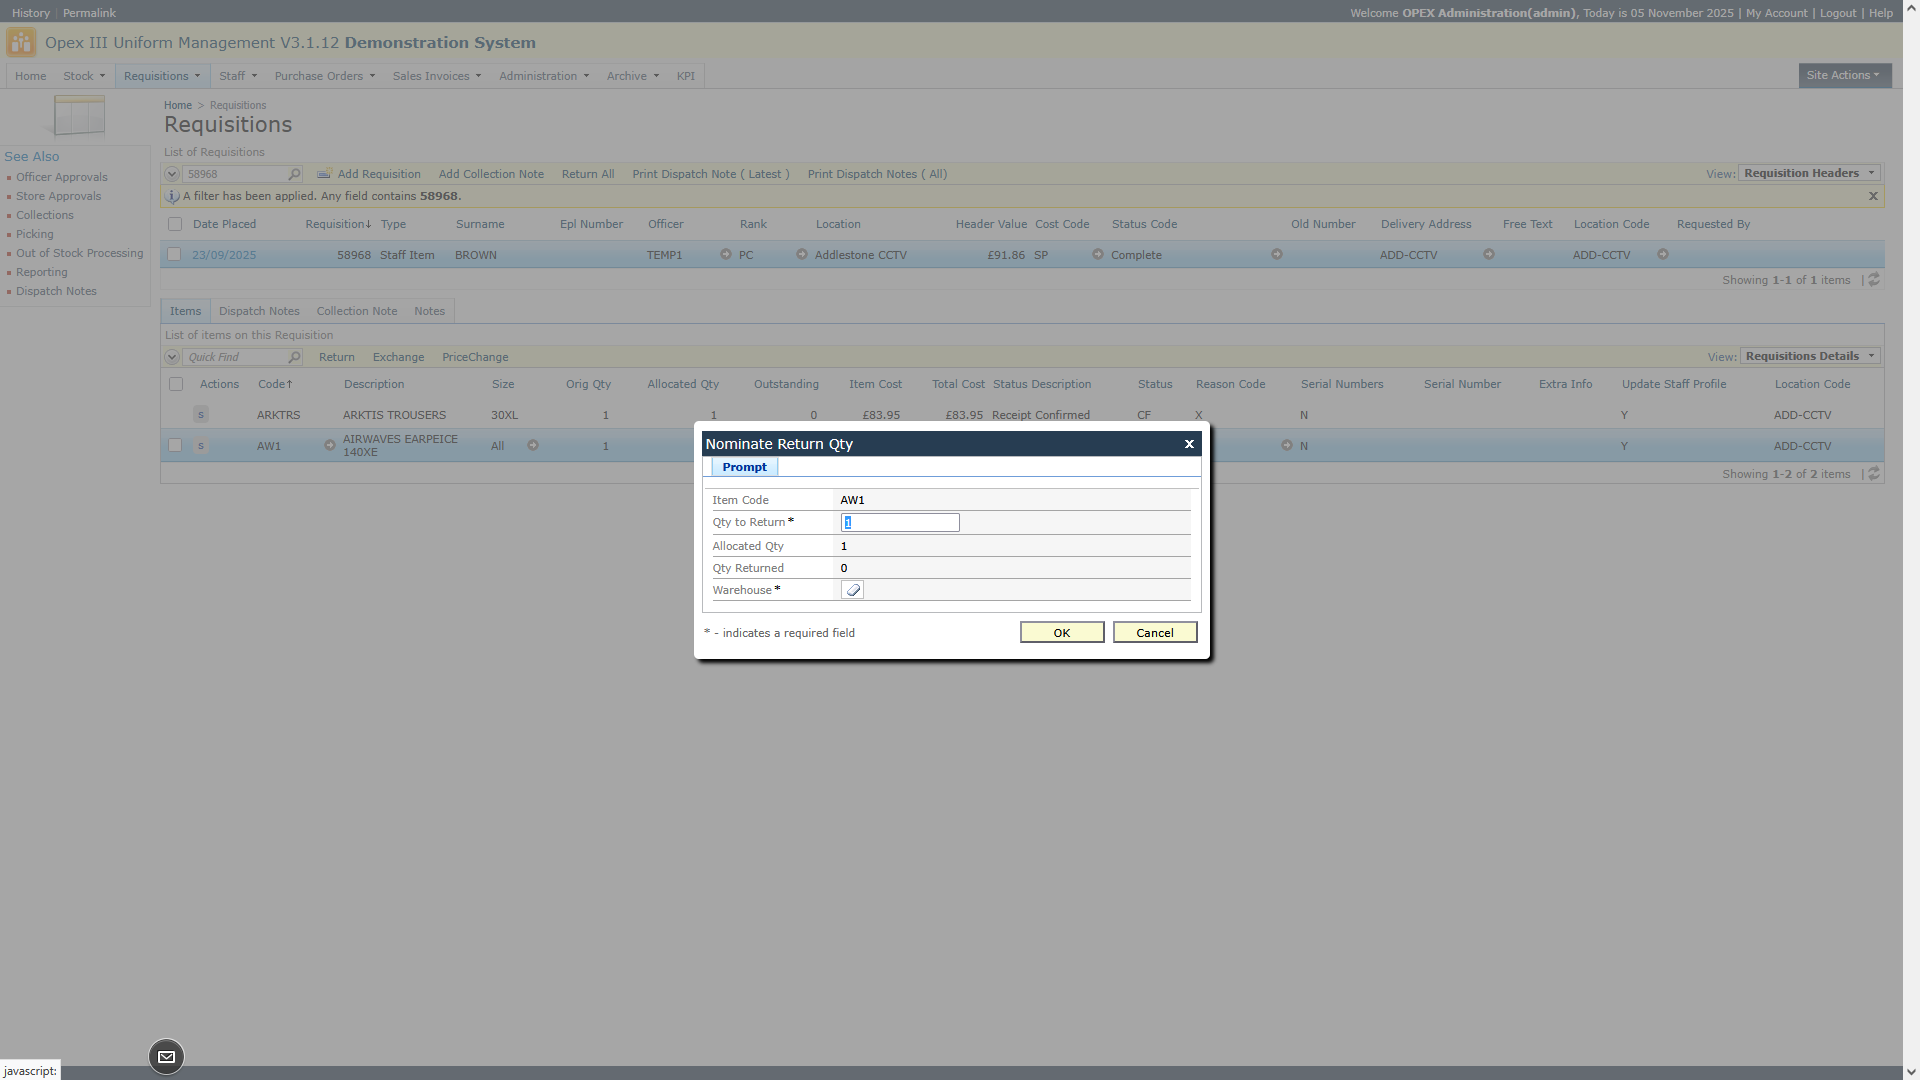Click the arrow icon next to officer TEMP1
The image size is (1920, 1080).
[726, 255]
